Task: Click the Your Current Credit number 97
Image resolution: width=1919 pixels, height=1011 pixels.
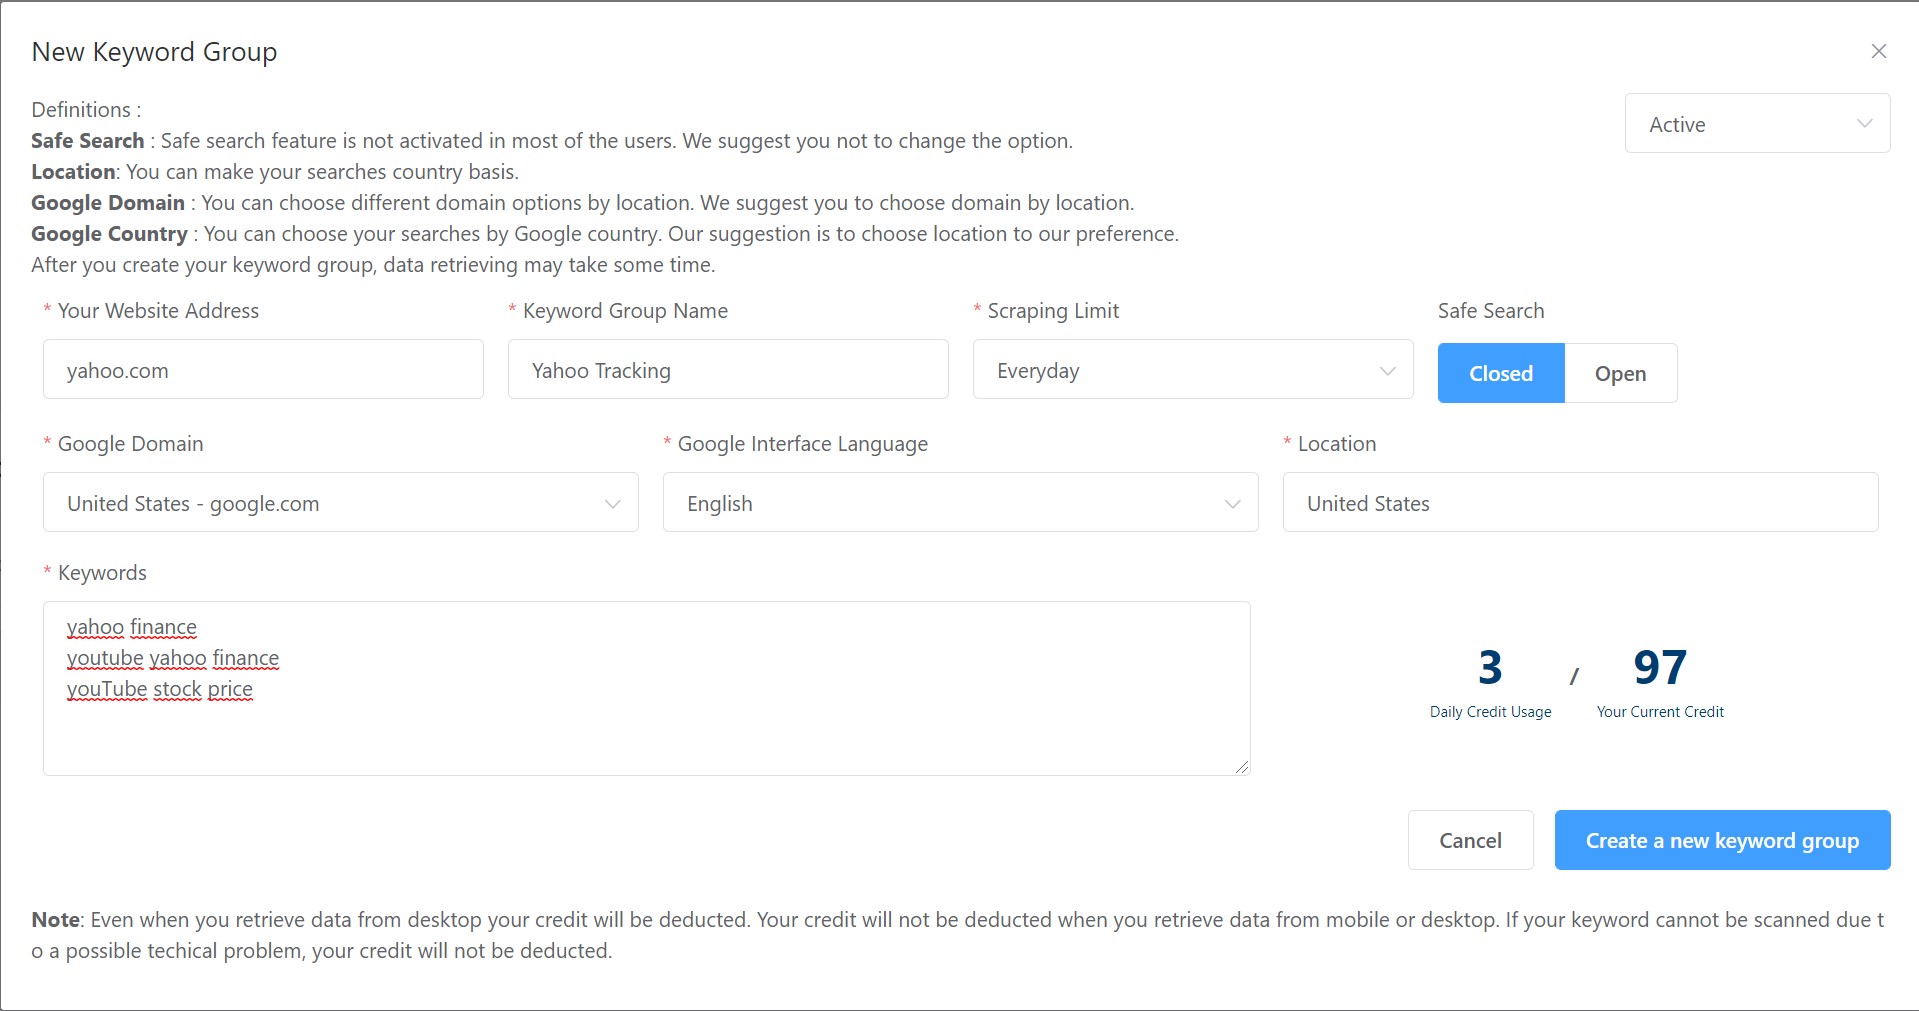Action: pyautogui.click(x=1660, y=667)
